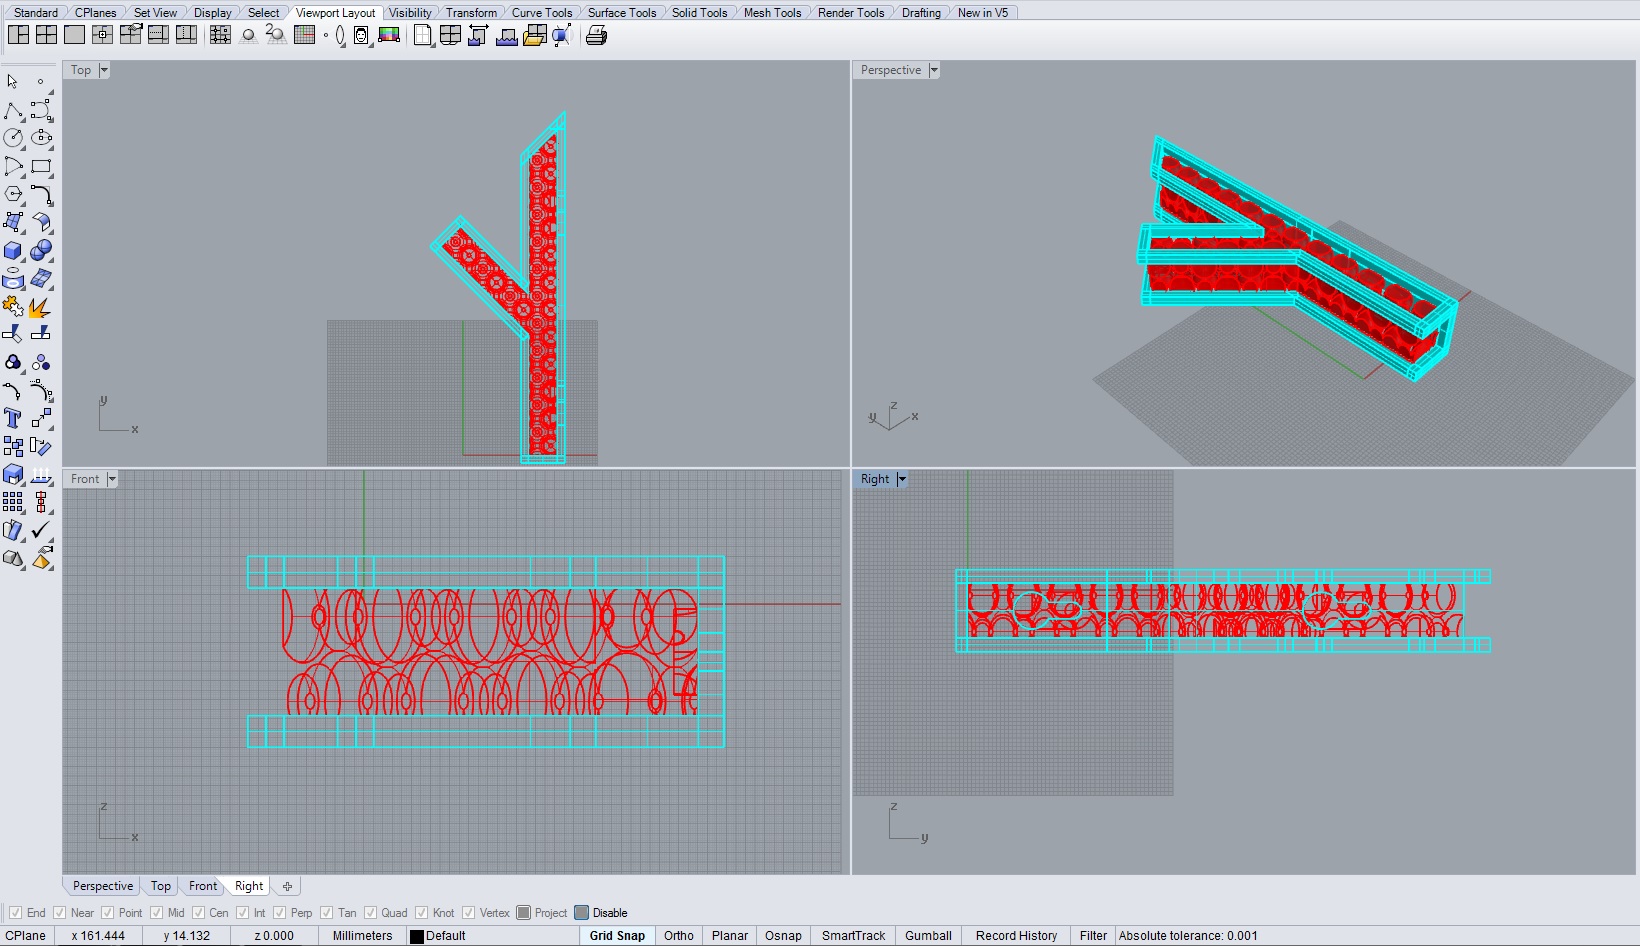Toggle the Quad osnap checkbox

370,913
